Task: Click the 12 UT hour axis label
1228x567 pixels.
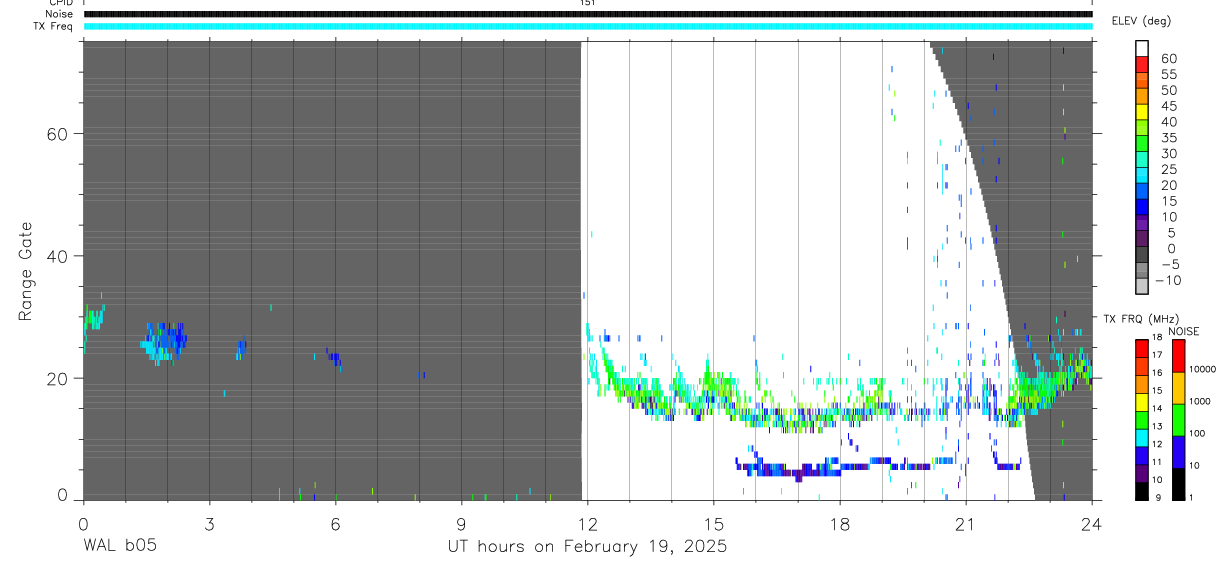Action: [x=587, y=523]
